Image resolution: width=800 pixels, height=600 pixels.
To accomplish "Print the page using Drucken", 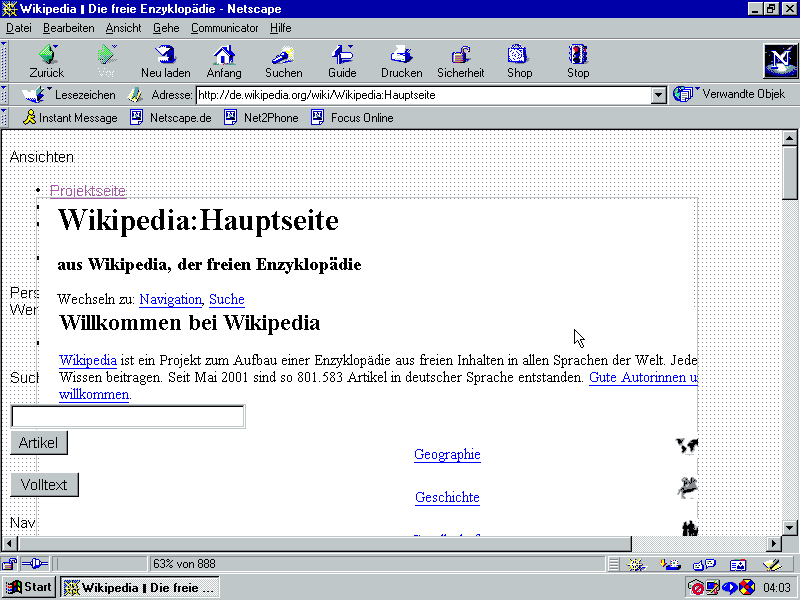I will pyautogui.click(x=401, y=61).
